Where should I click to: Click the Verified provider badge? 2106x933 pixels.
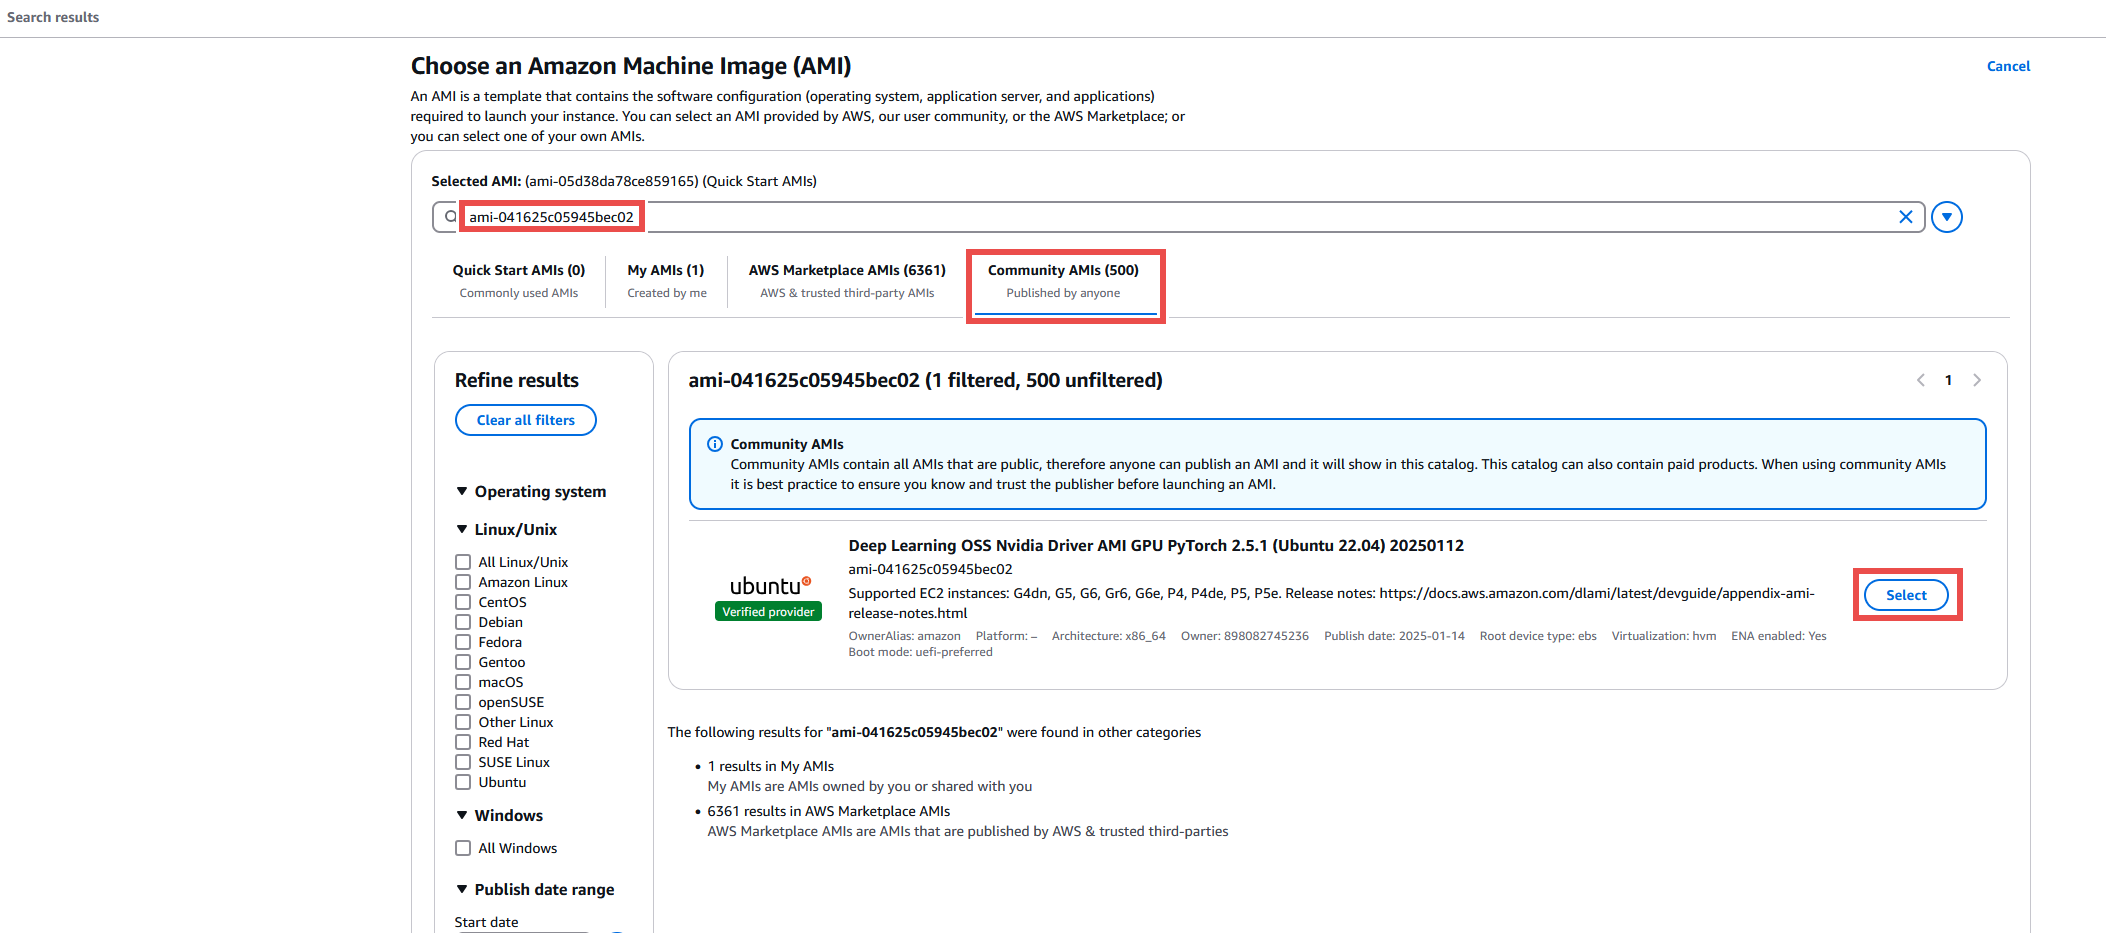768,612
